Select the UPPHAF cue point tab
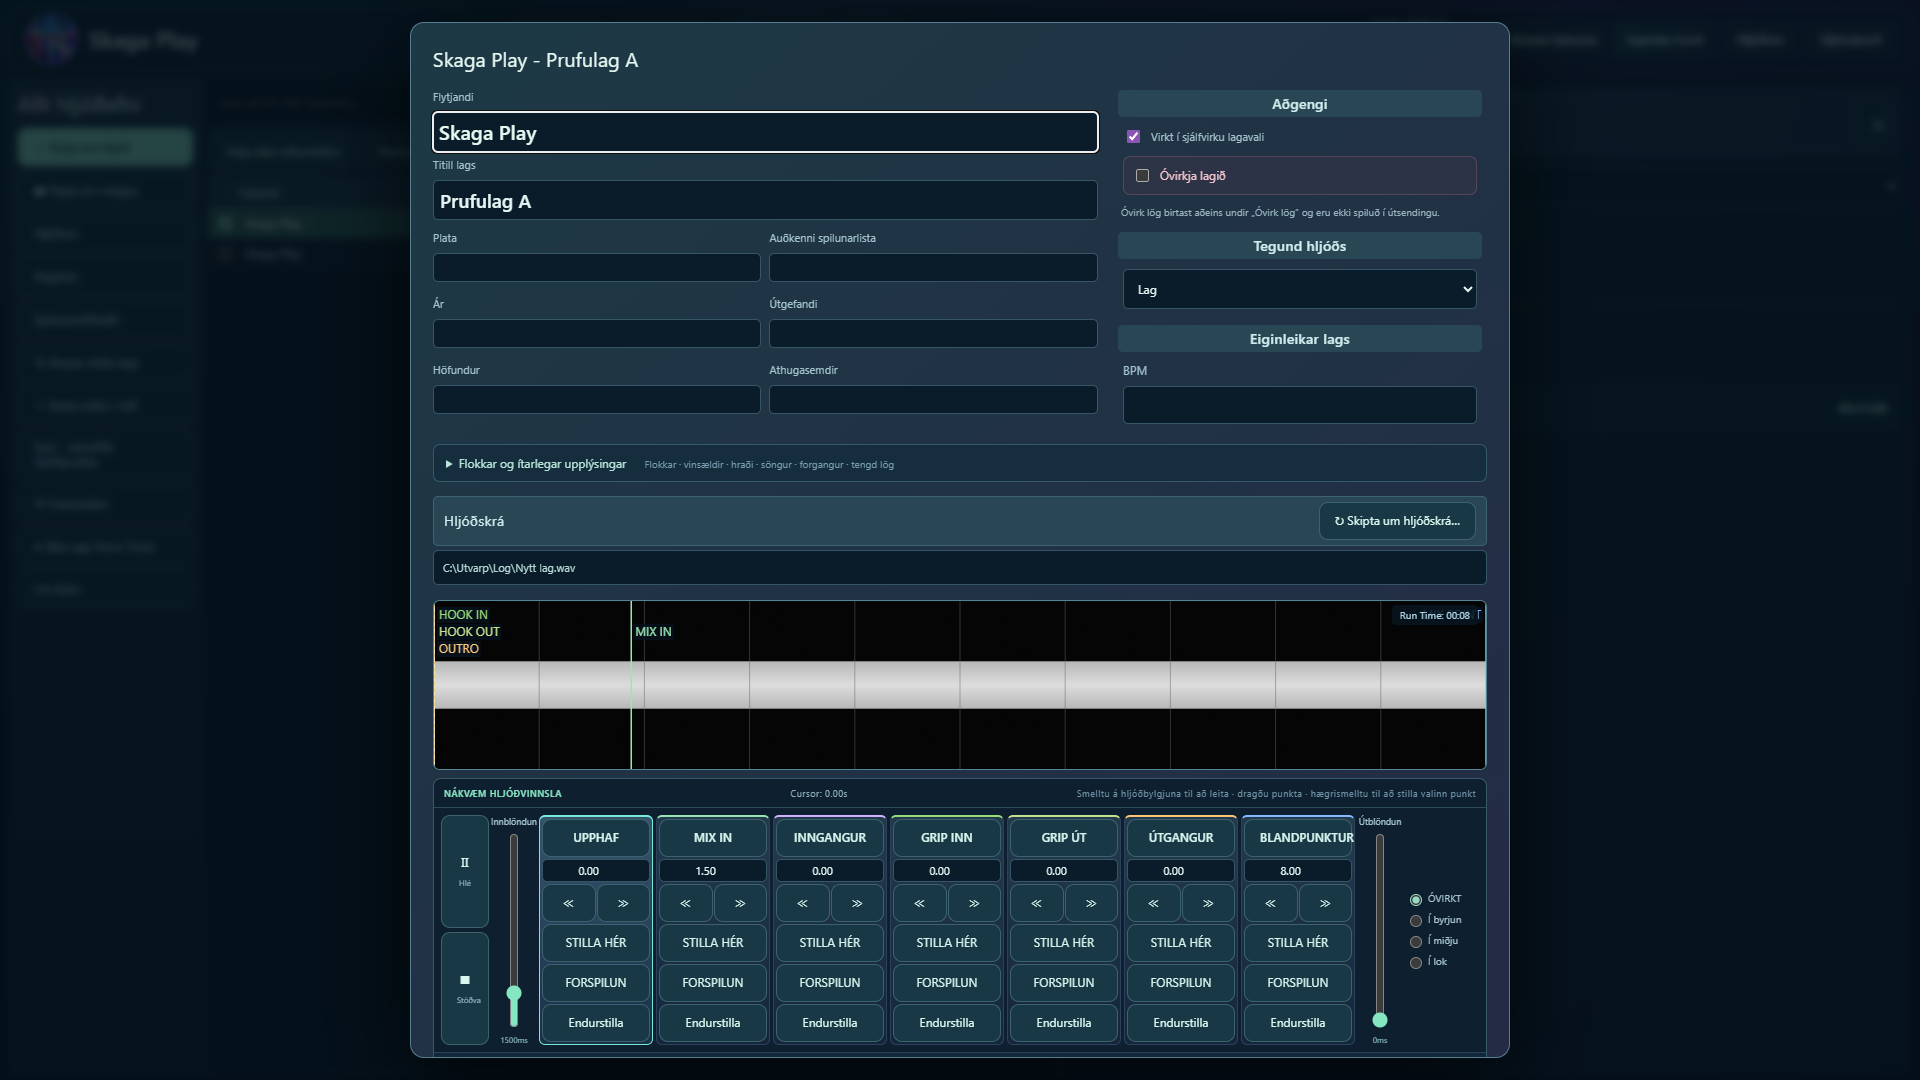The height and width of the screenshot is (1080, 1920). [x=596, y=838]
